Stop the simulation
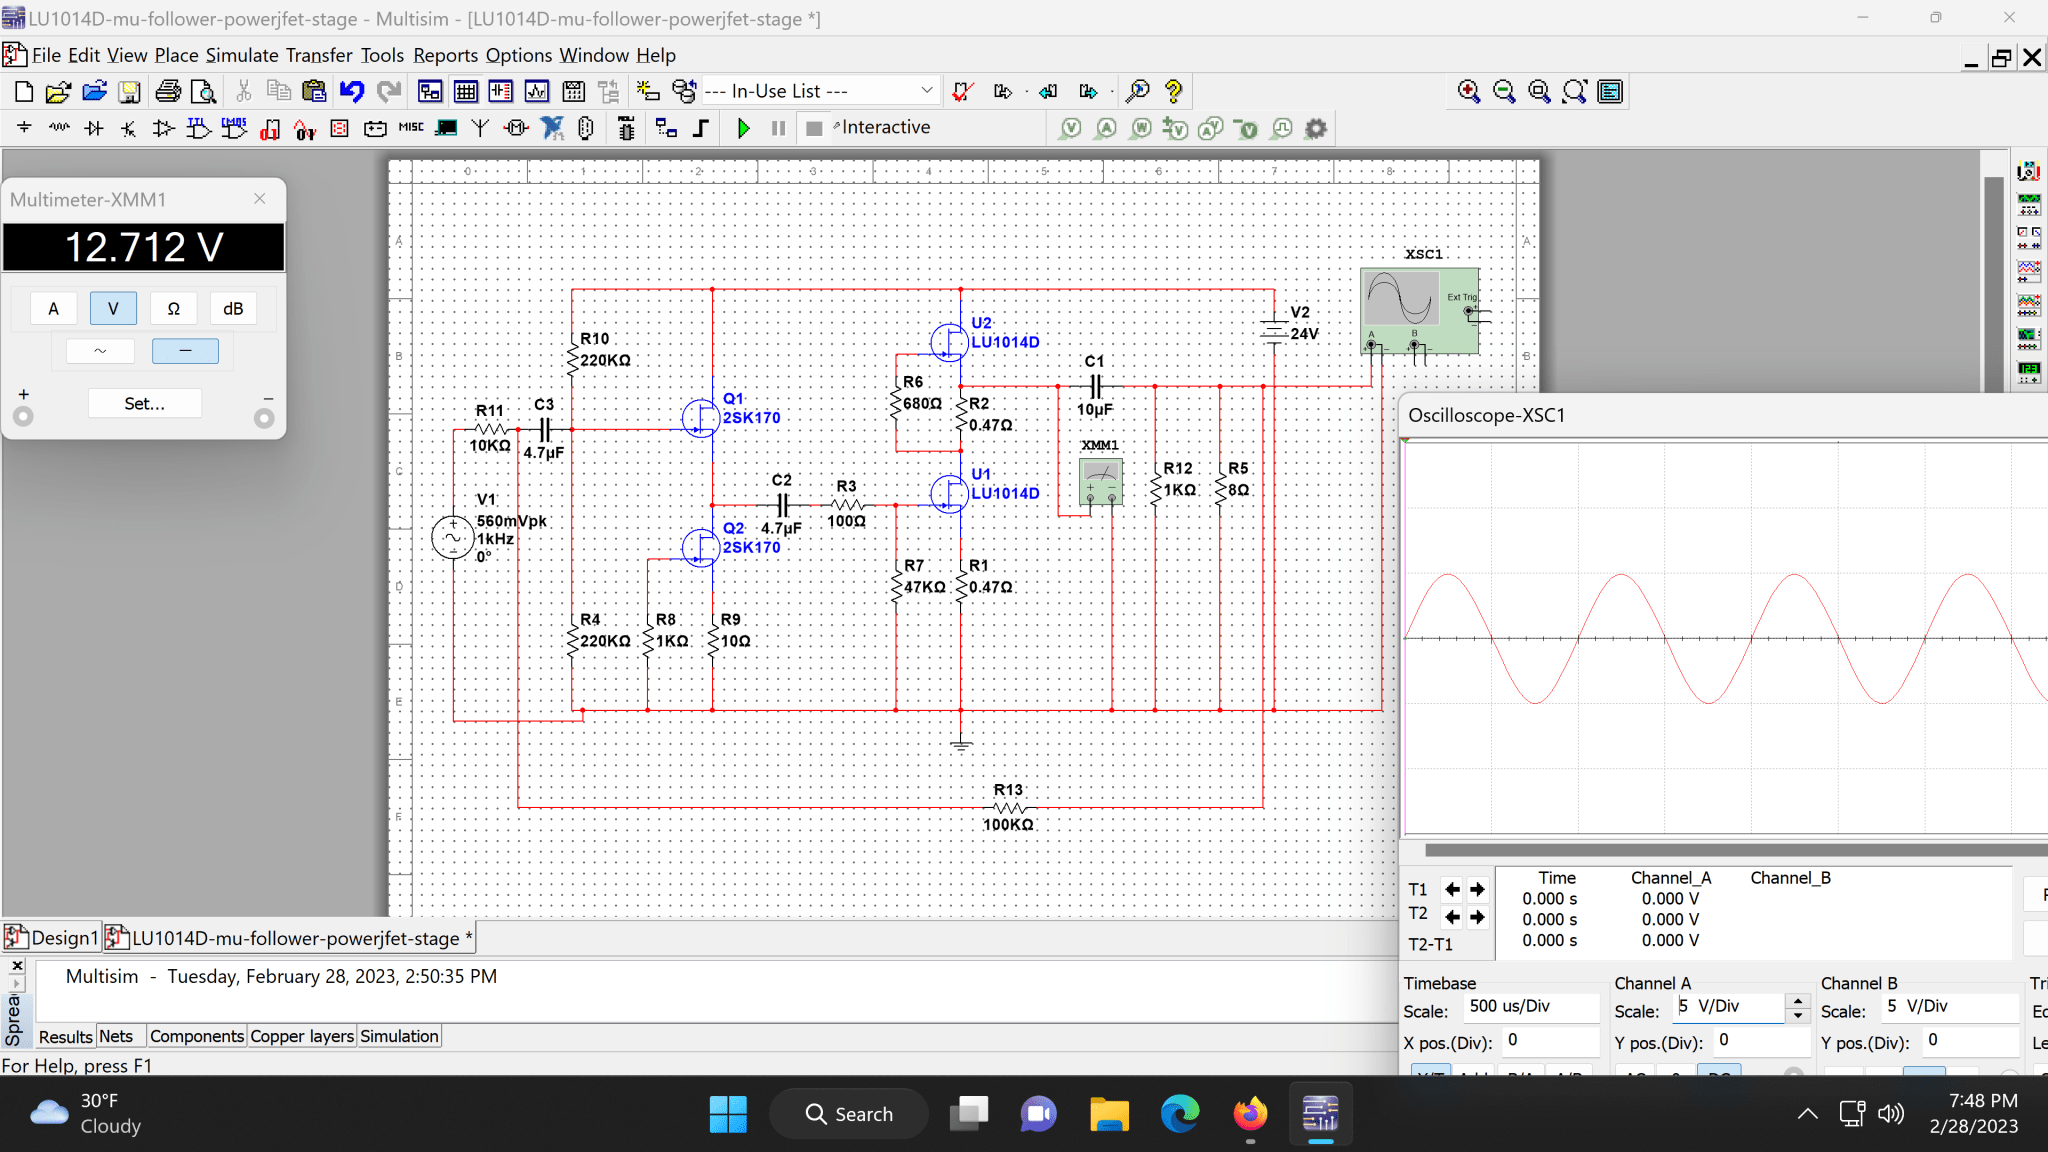Viewport: 2048px width, 1152px height. click(814, 128)
